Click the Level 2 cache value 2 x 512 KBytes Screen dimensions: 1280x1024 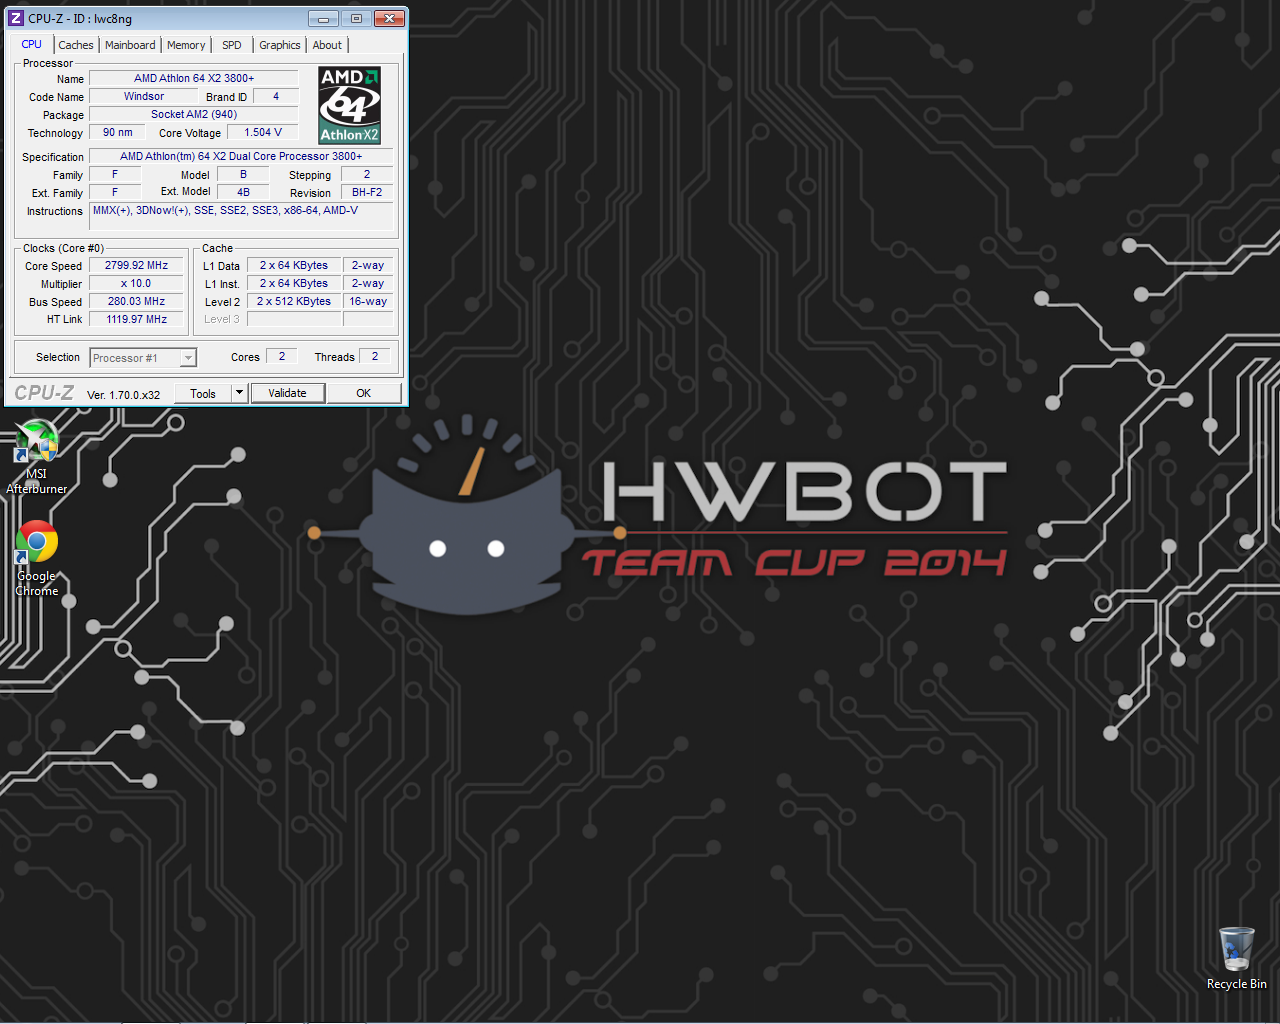coord(294,301)
